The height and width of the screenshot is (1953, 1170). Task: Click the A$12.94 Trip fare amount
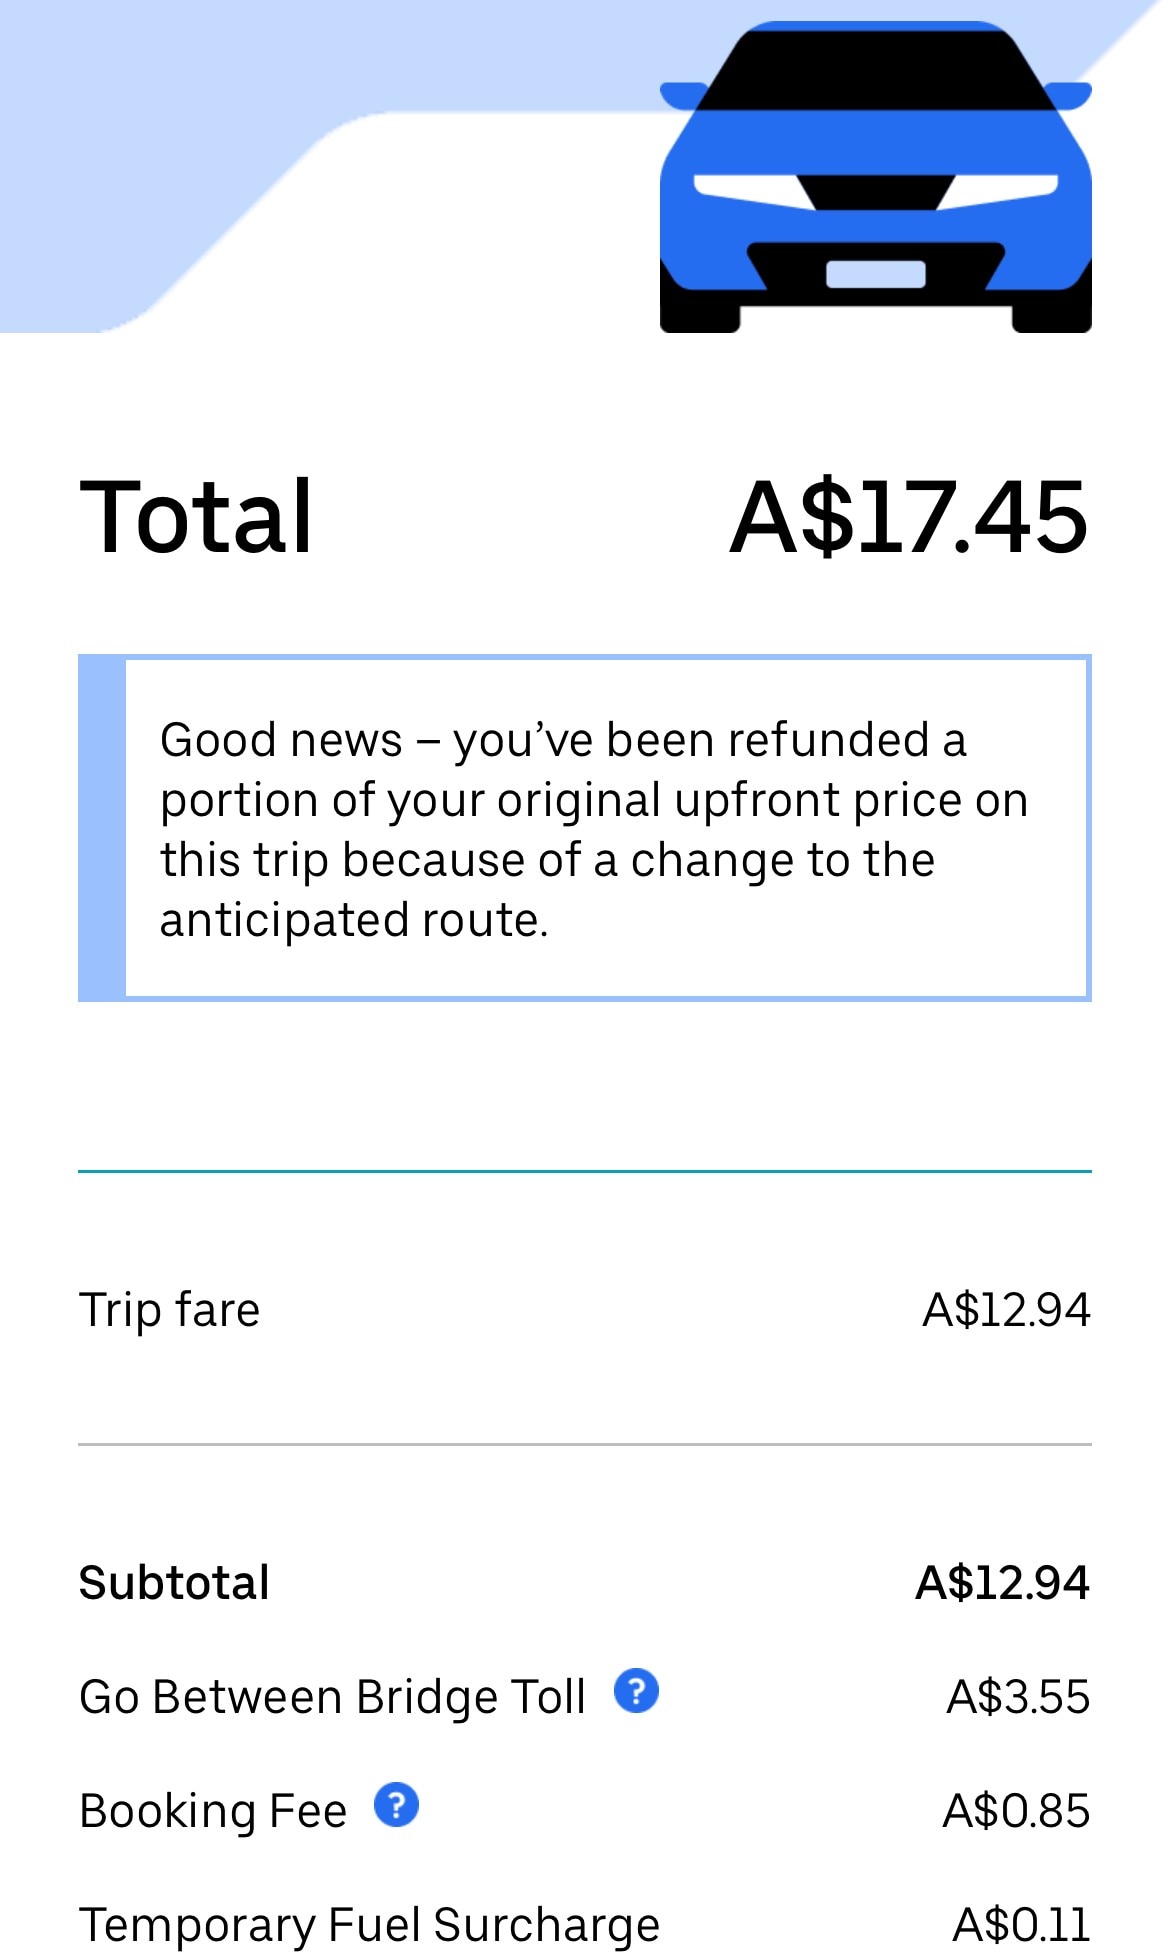(x=1005, y=1309)
